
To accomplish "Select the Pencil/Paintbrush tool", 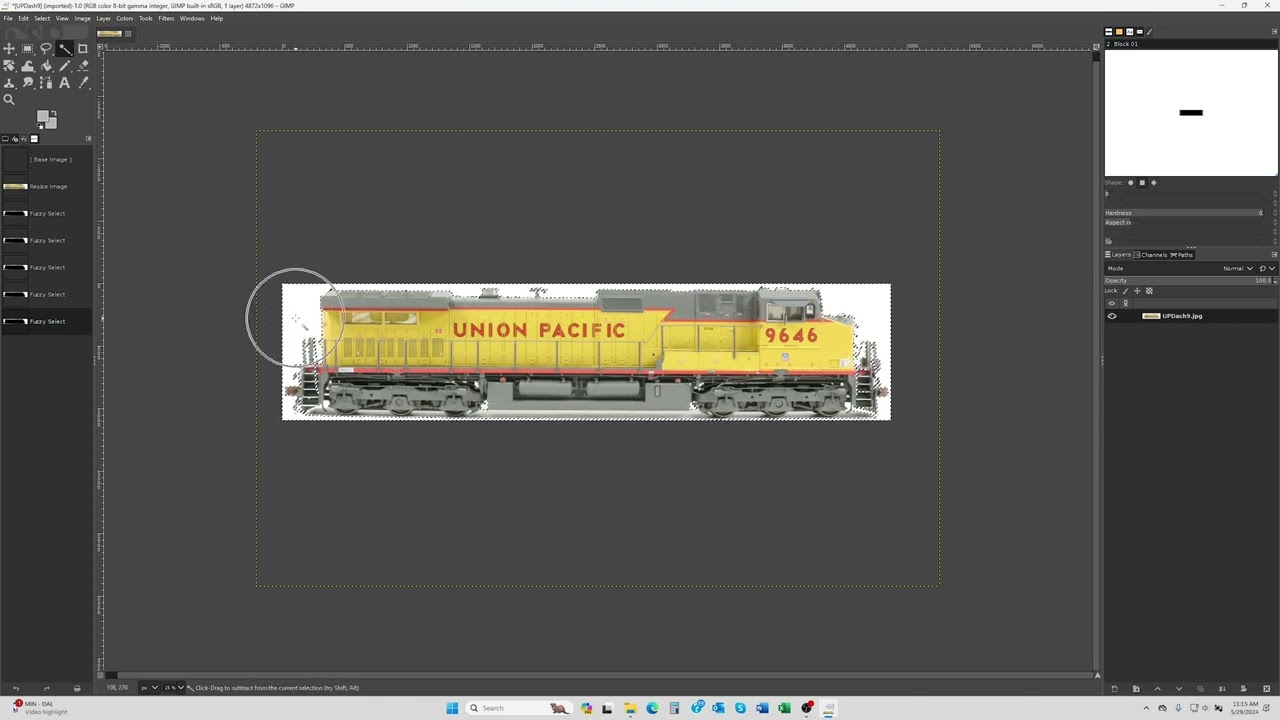I will (65, 66).
